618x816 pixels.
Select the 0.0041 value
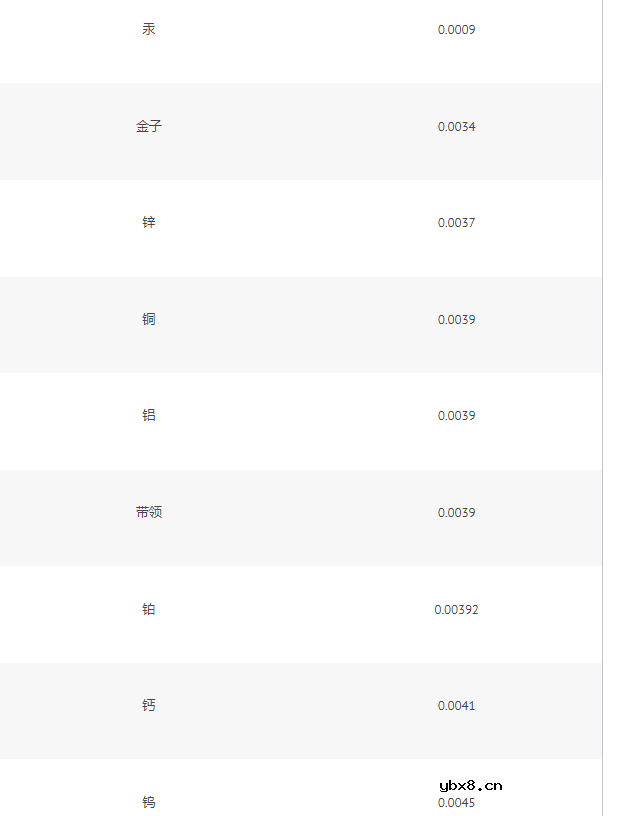[x=456, y=706]
